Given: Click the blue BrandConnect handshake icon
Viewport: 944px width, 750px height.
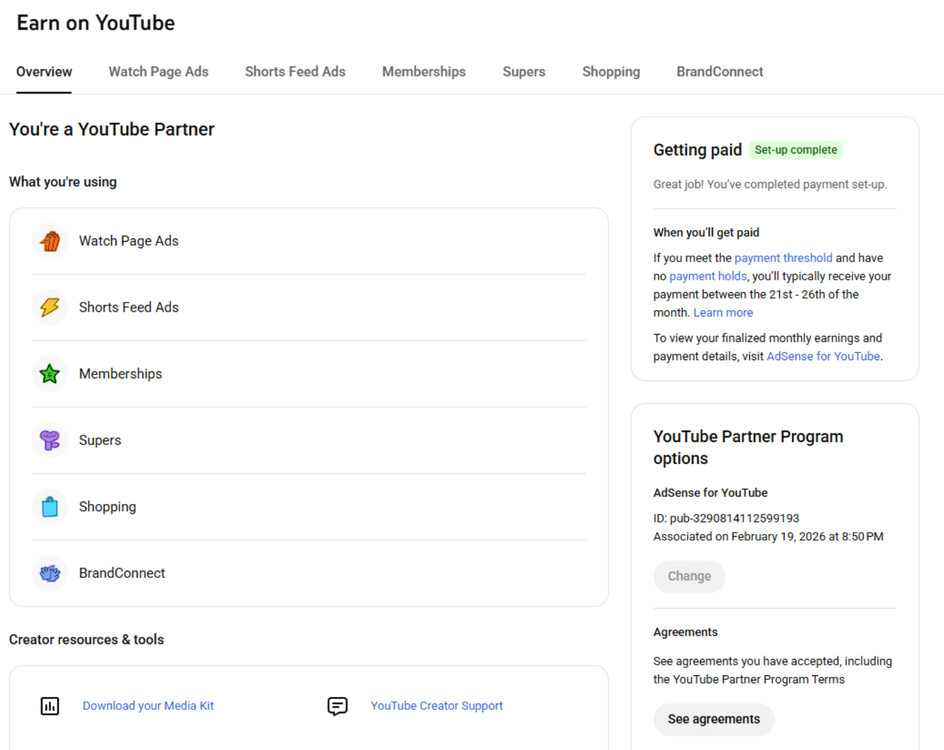Looking at the screenshot, I should tap(50, 573).
